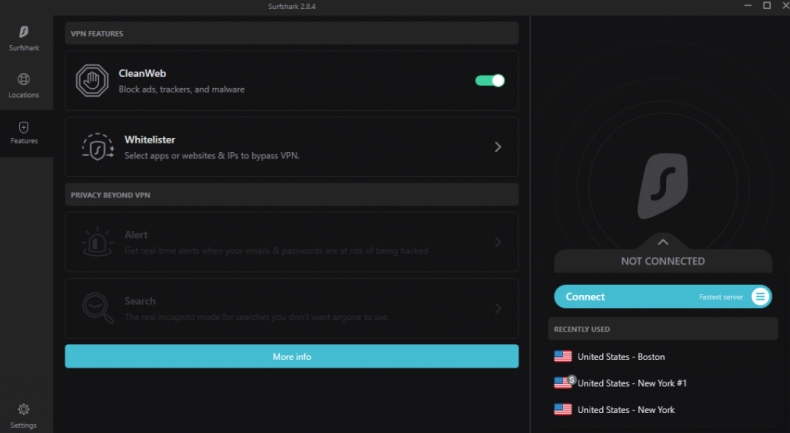Open the server list menu icon on Connect

pos(760,296)
